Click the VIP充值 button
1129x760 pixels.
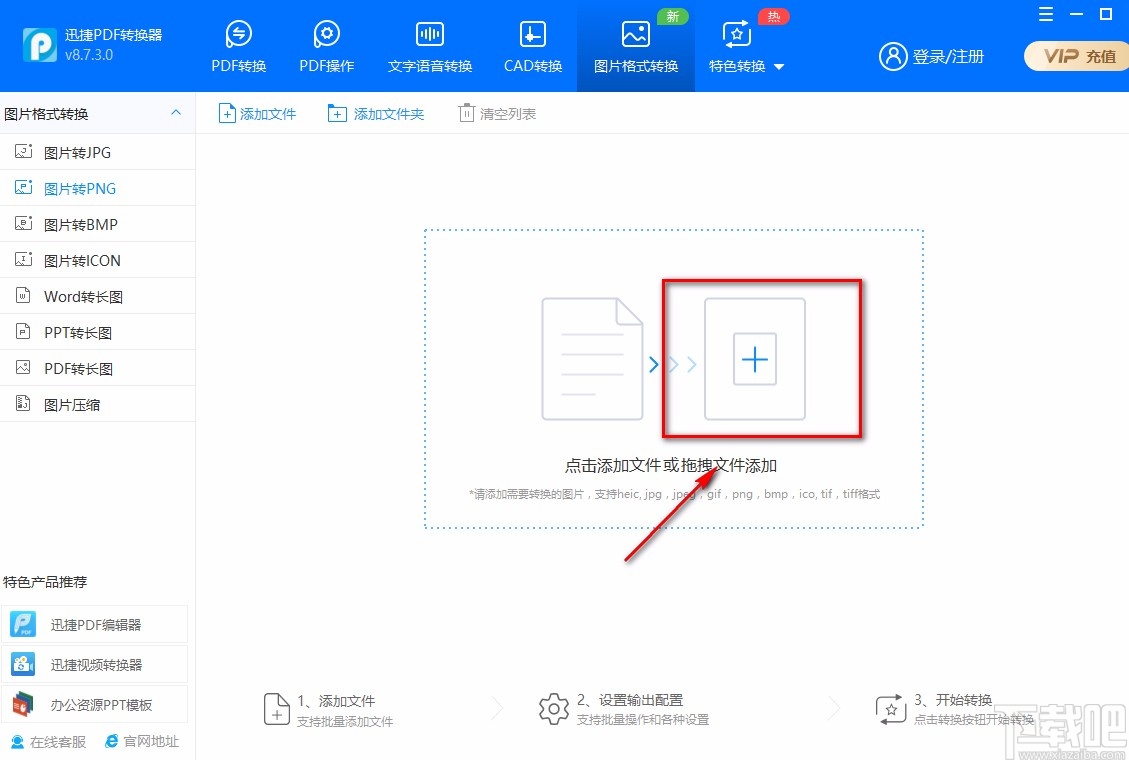click(x=1076, y=57)
